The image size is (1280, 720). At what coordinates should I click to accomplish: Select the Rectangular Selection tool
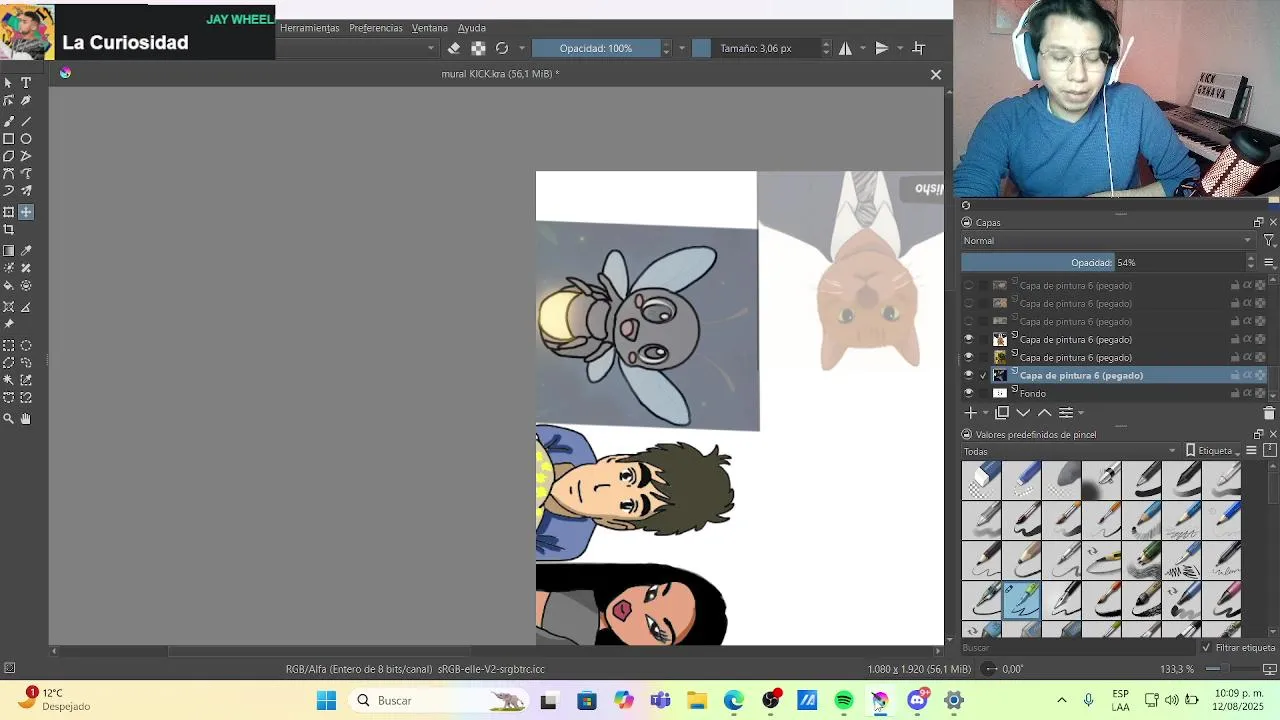pyautogui.click(x=9, y=346)
